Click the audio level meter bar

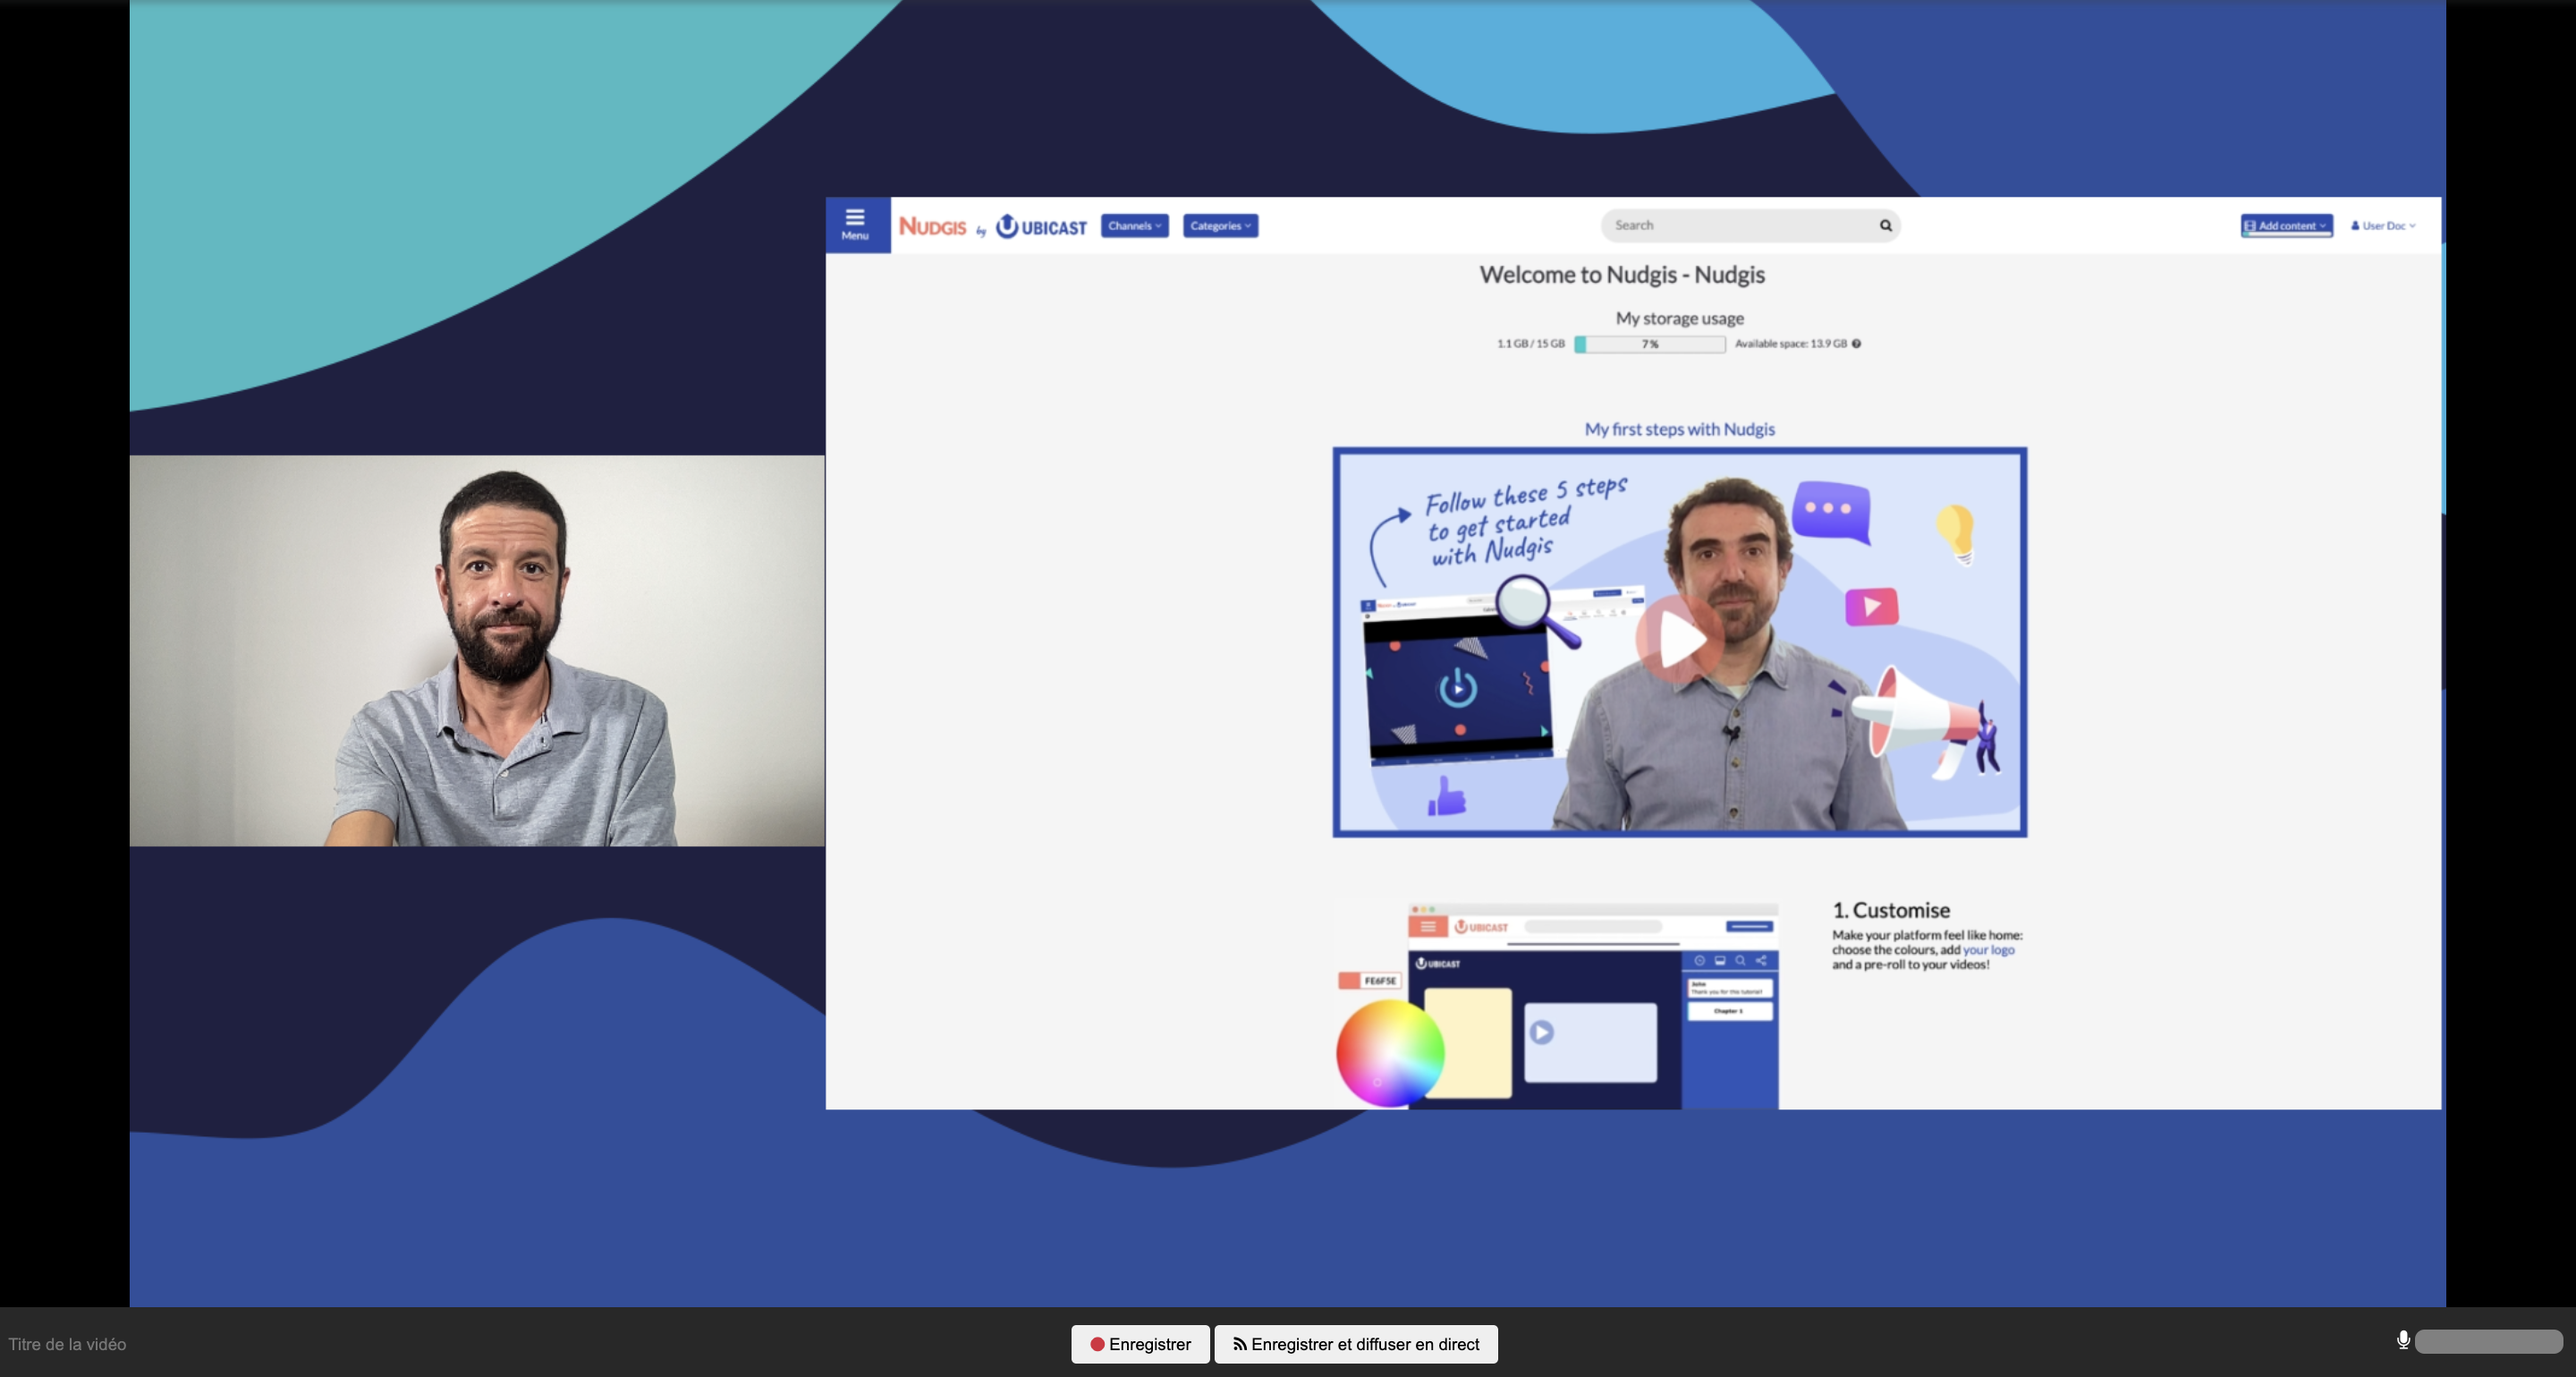tap(2488, 1341)
